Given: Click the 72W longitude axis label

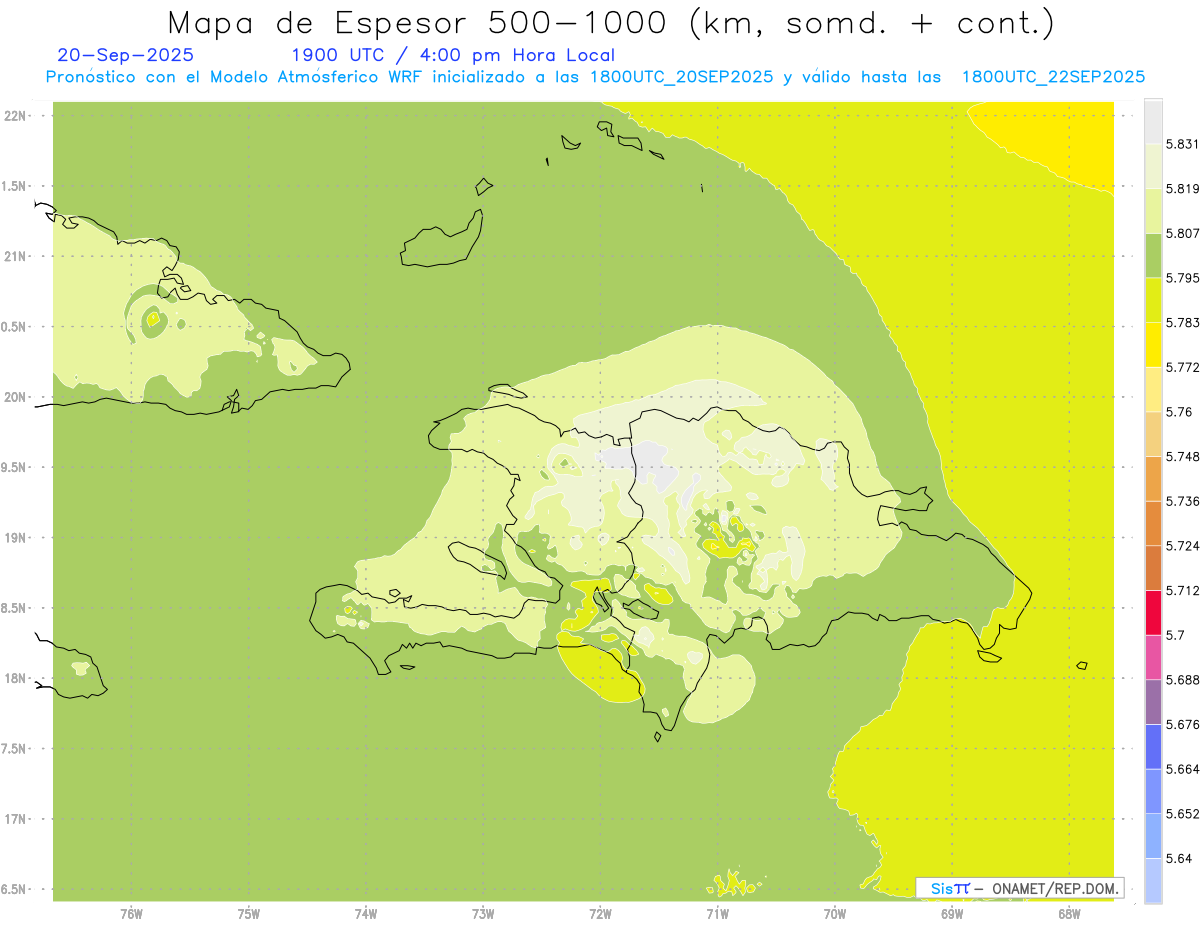Looking at the screenshot, I should point(600,913).
